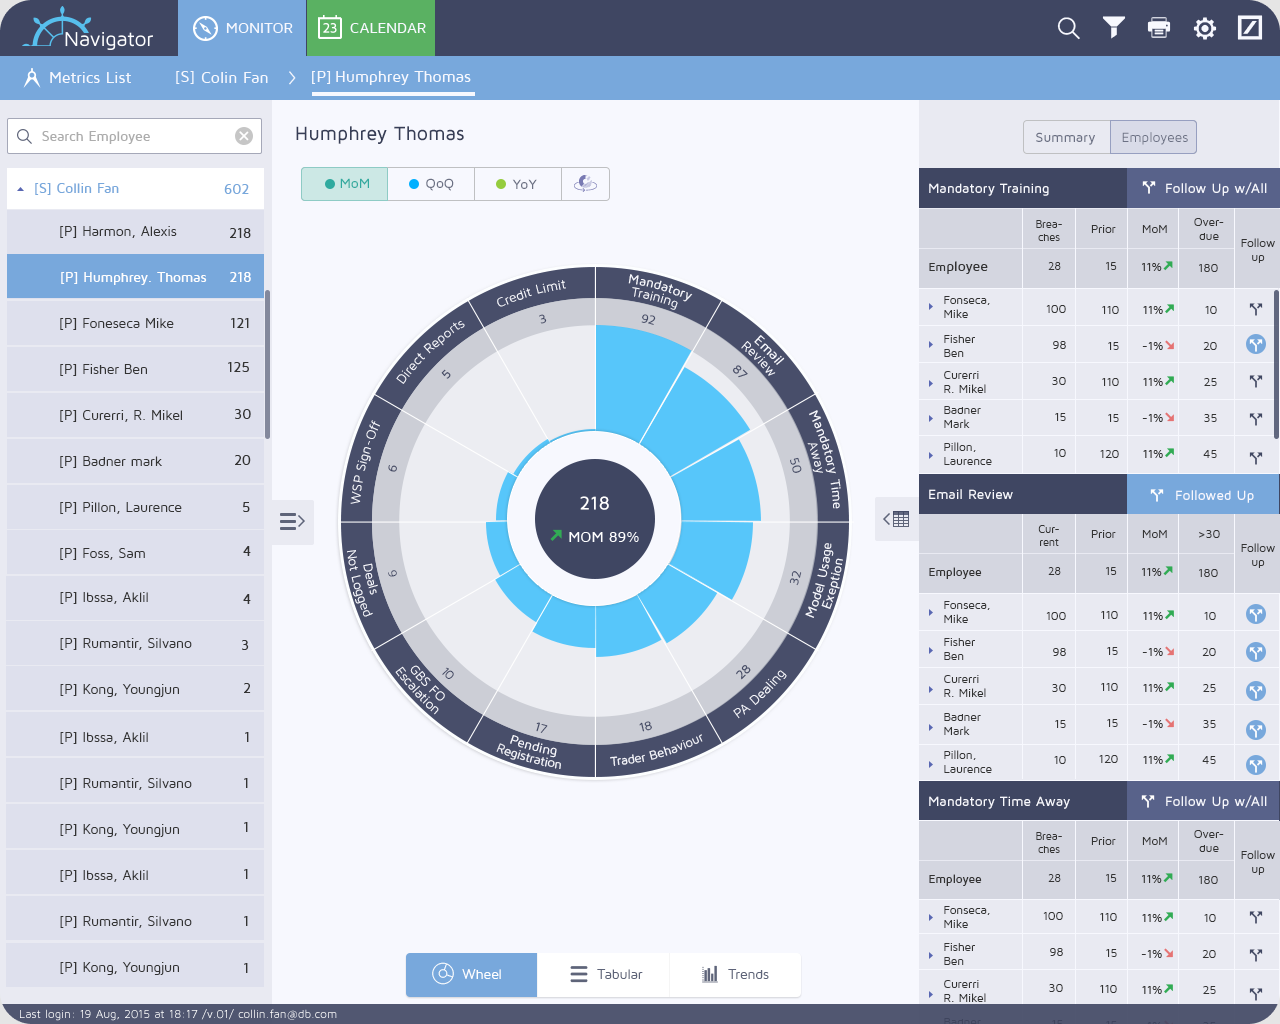Follow up Fisher Ben in Mandatory Time Away
The image size is (1280, 1024).
point(1256,954)
